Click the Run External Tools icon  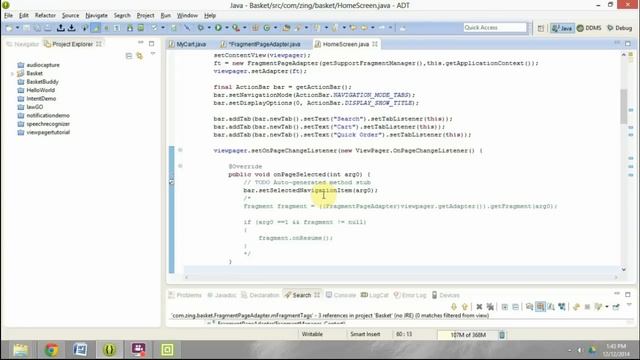(236, 28)
